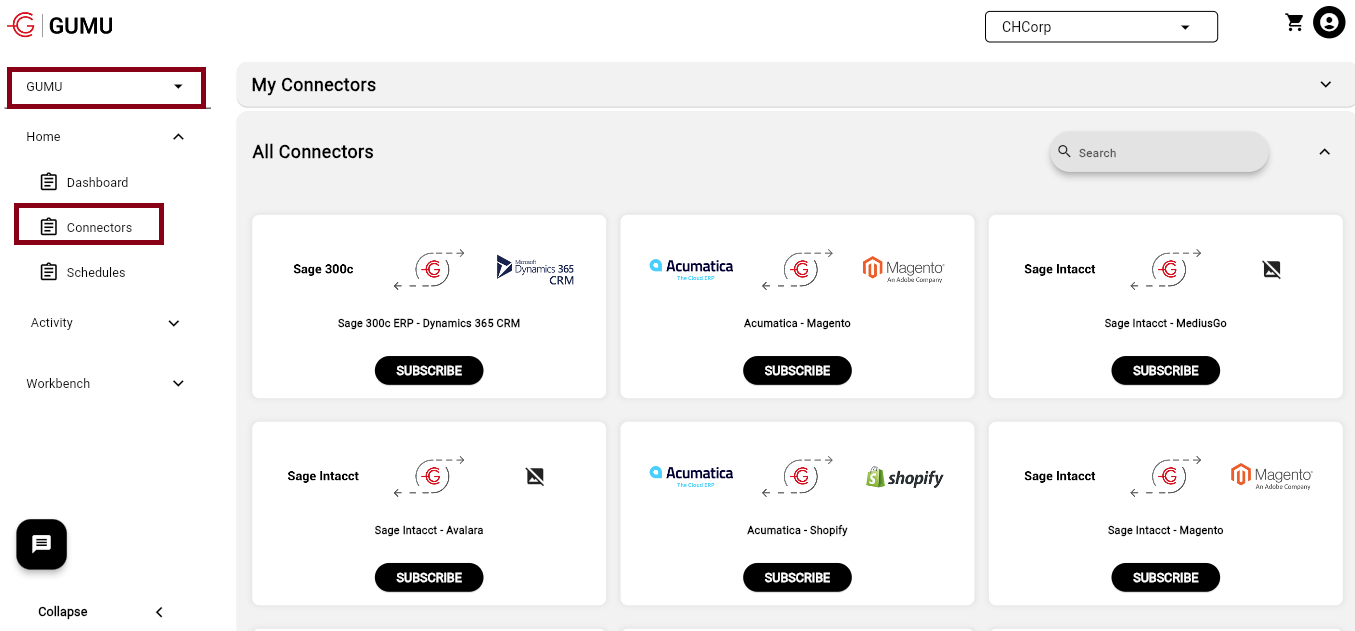Open the chat support bubble icon
This screenshot has width=1355, height=631.
pyautogui.click(x=42, y=544)
